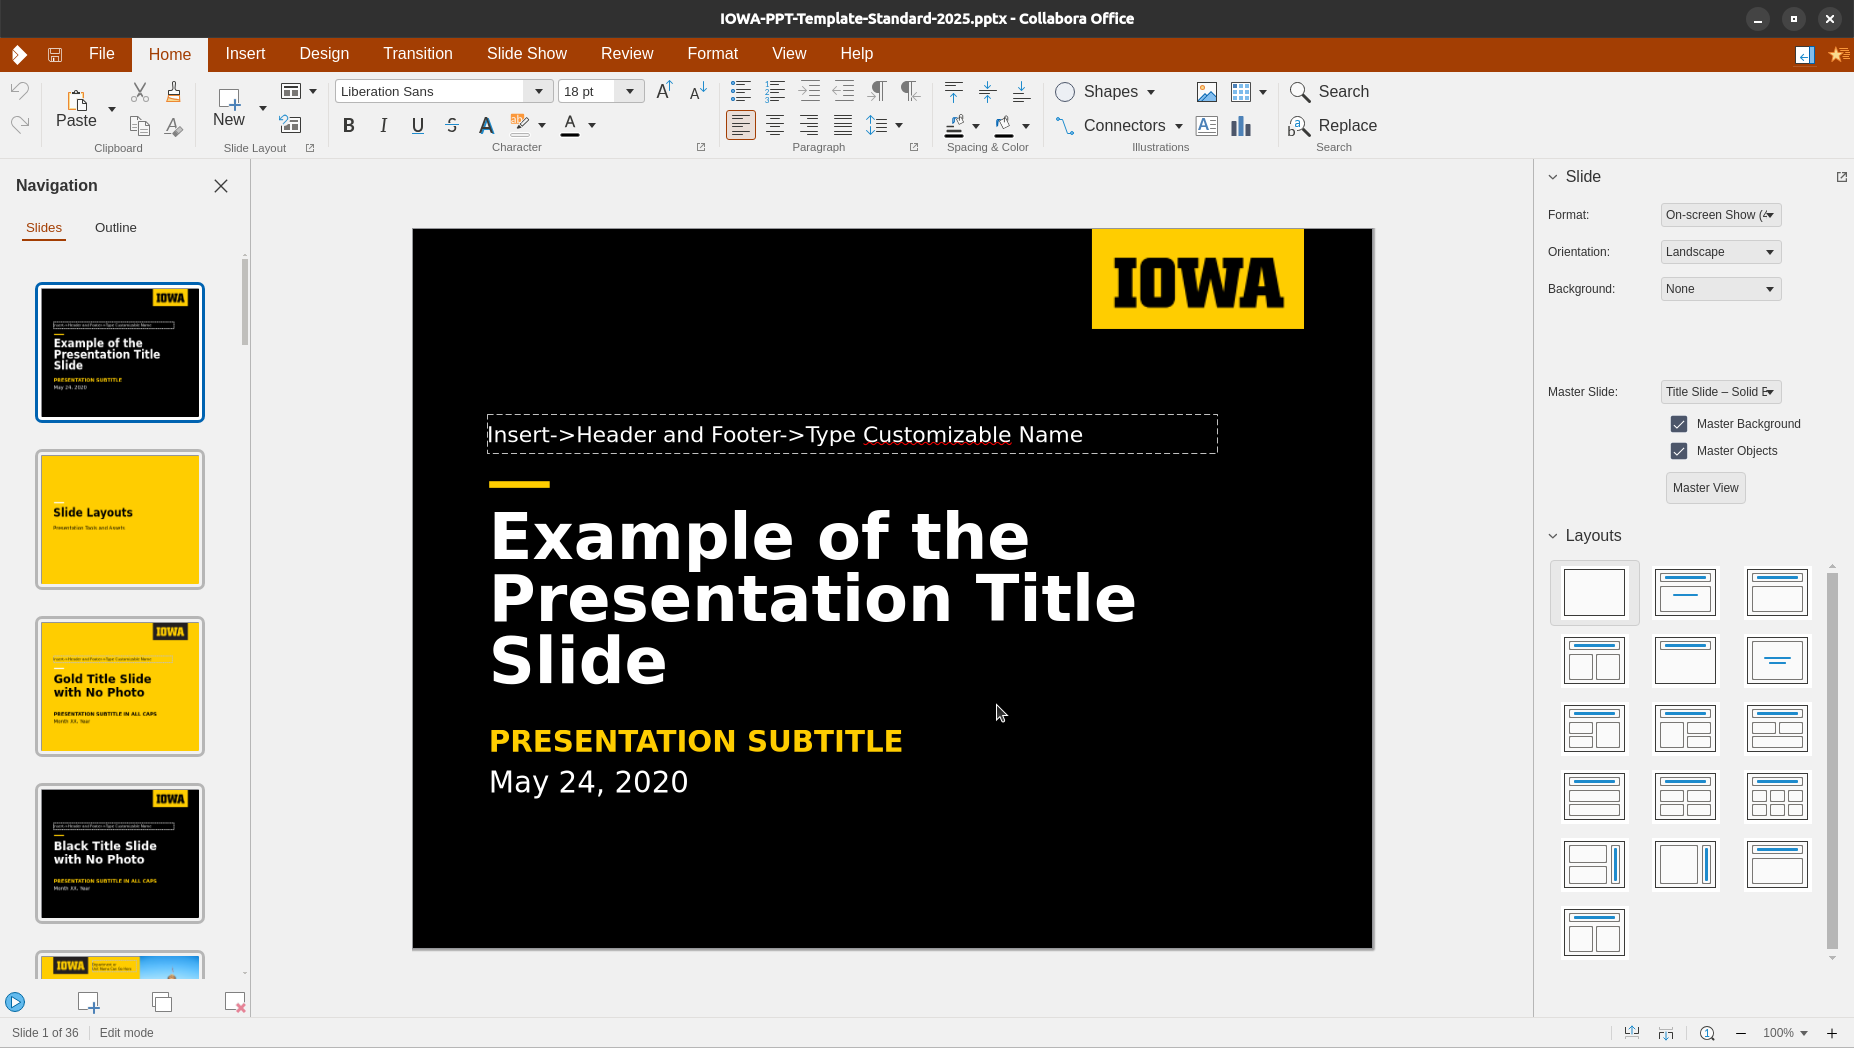Open the Orientation Landscape dropdown

click(x=1720, y=252)
